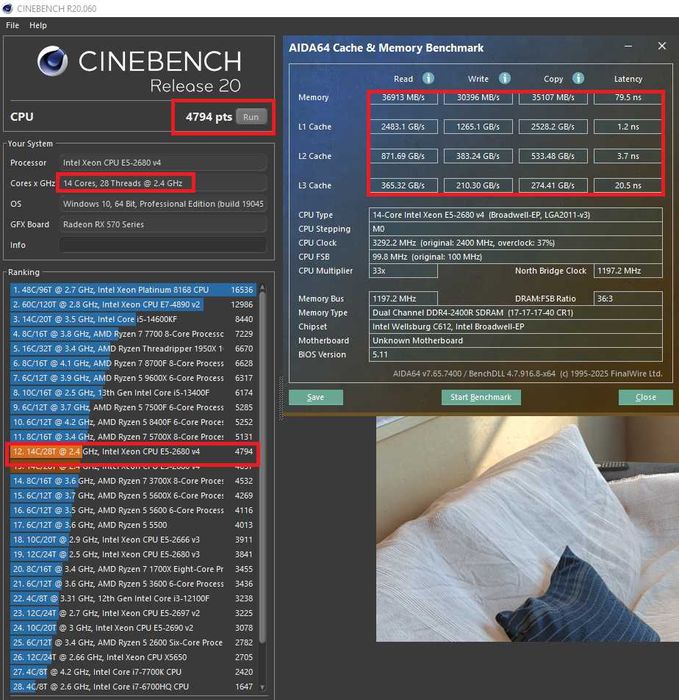This screenshot has width=679, height=700.
Task: Select ranking row Intel Xeon Platinum 8168
Action: 133,290
